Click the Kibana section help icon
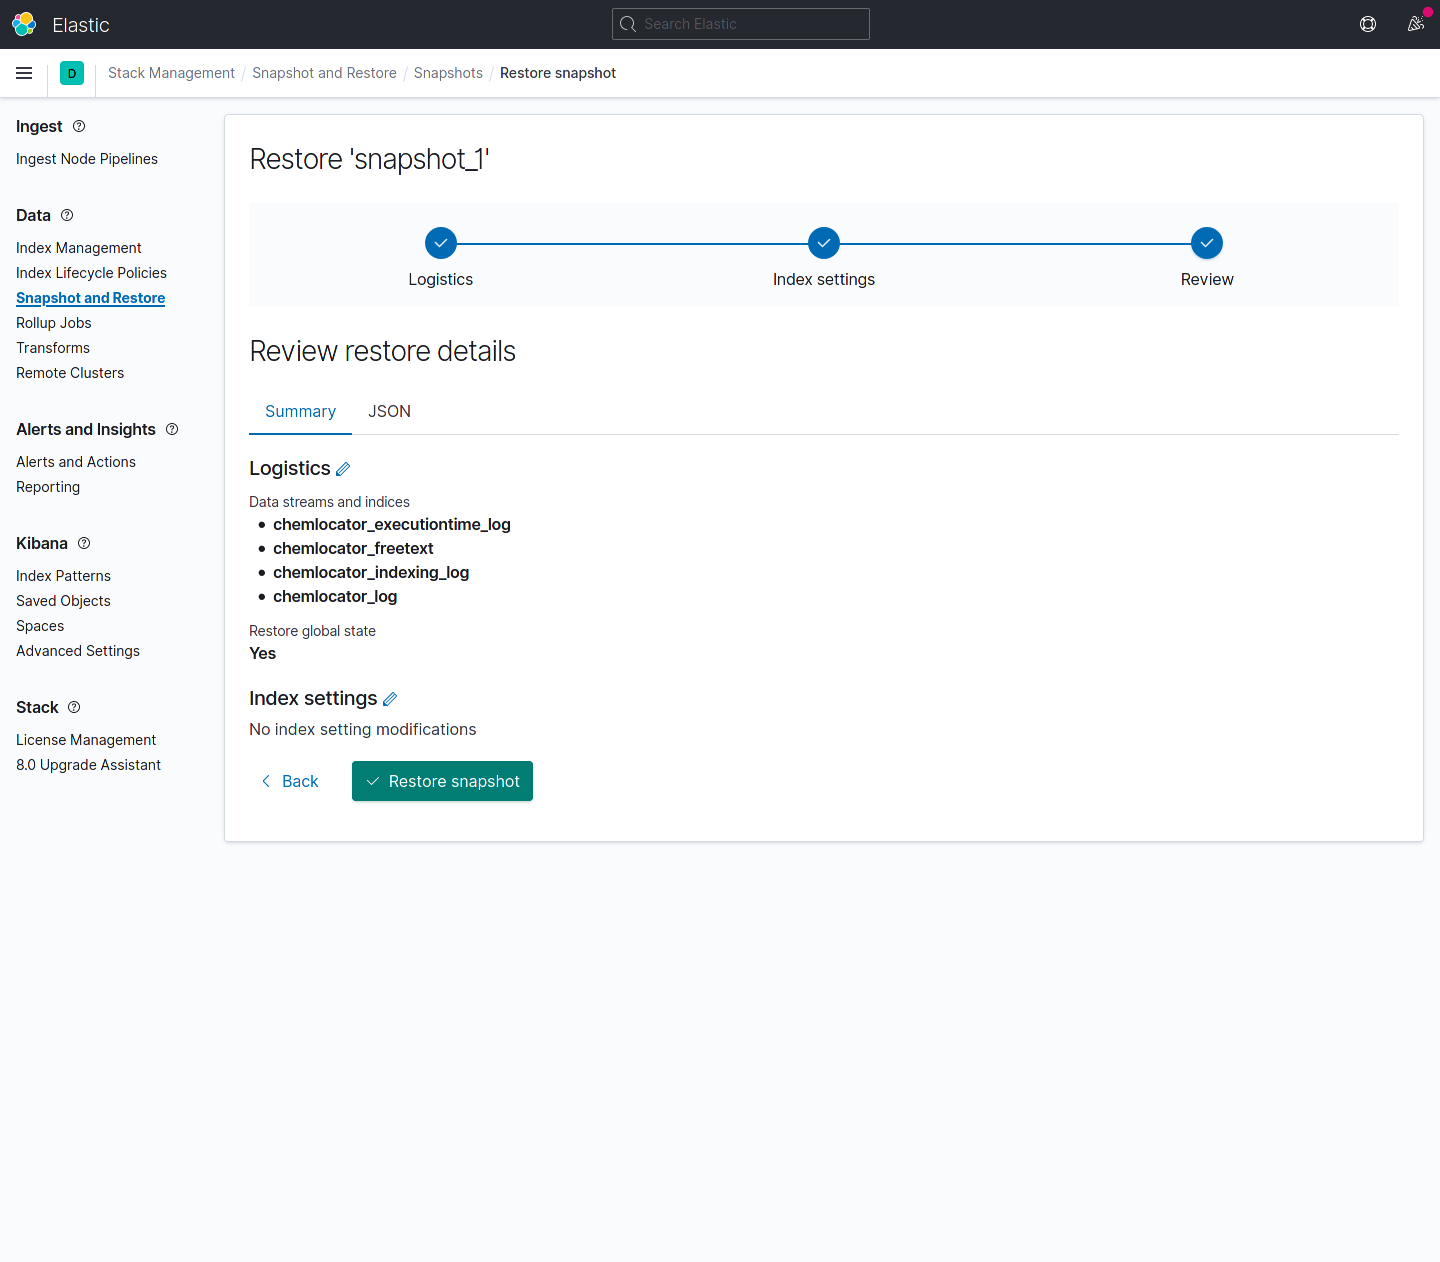 click(x=84, y=543)
